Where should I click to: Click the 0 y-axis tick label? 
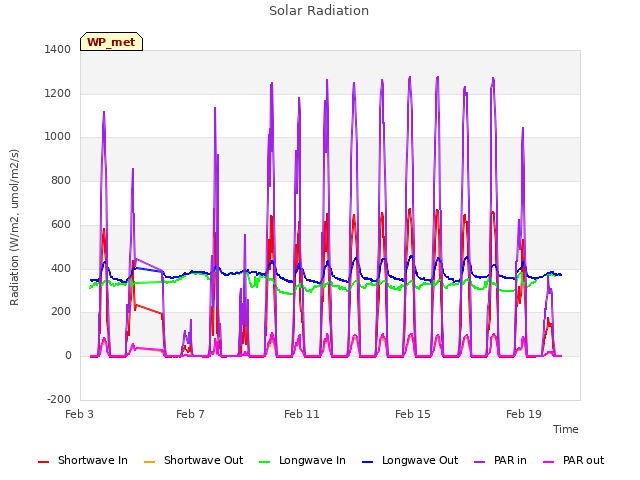tap(68, 356)
